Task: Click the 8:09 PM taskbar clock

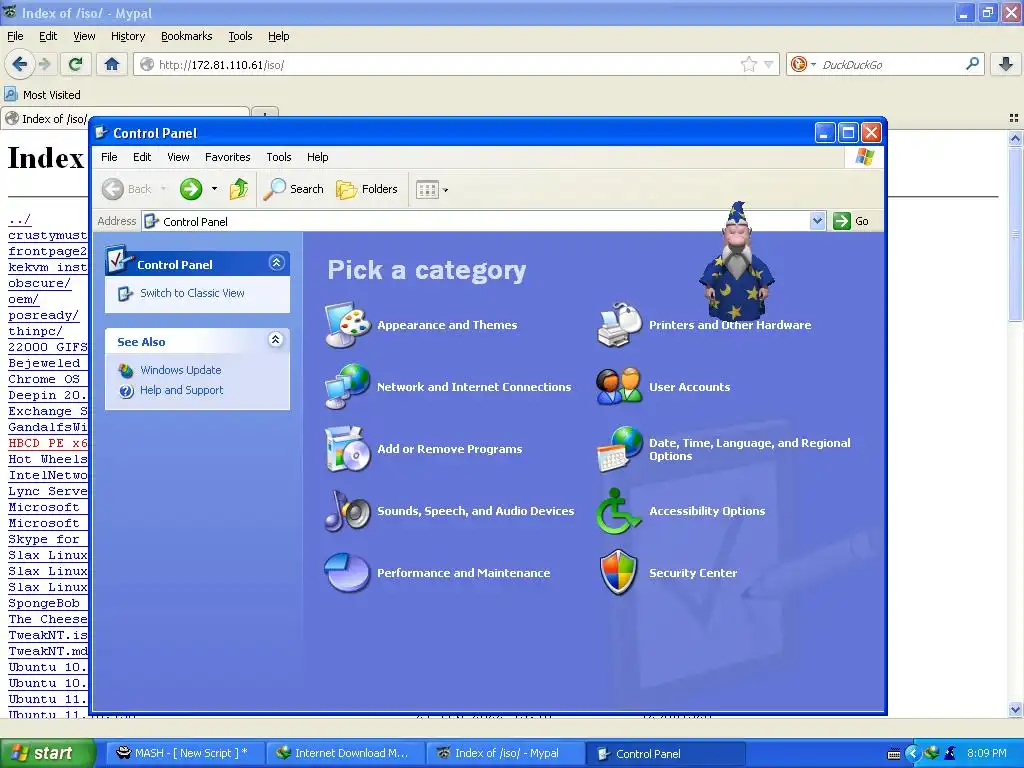Action: point(987,753)
